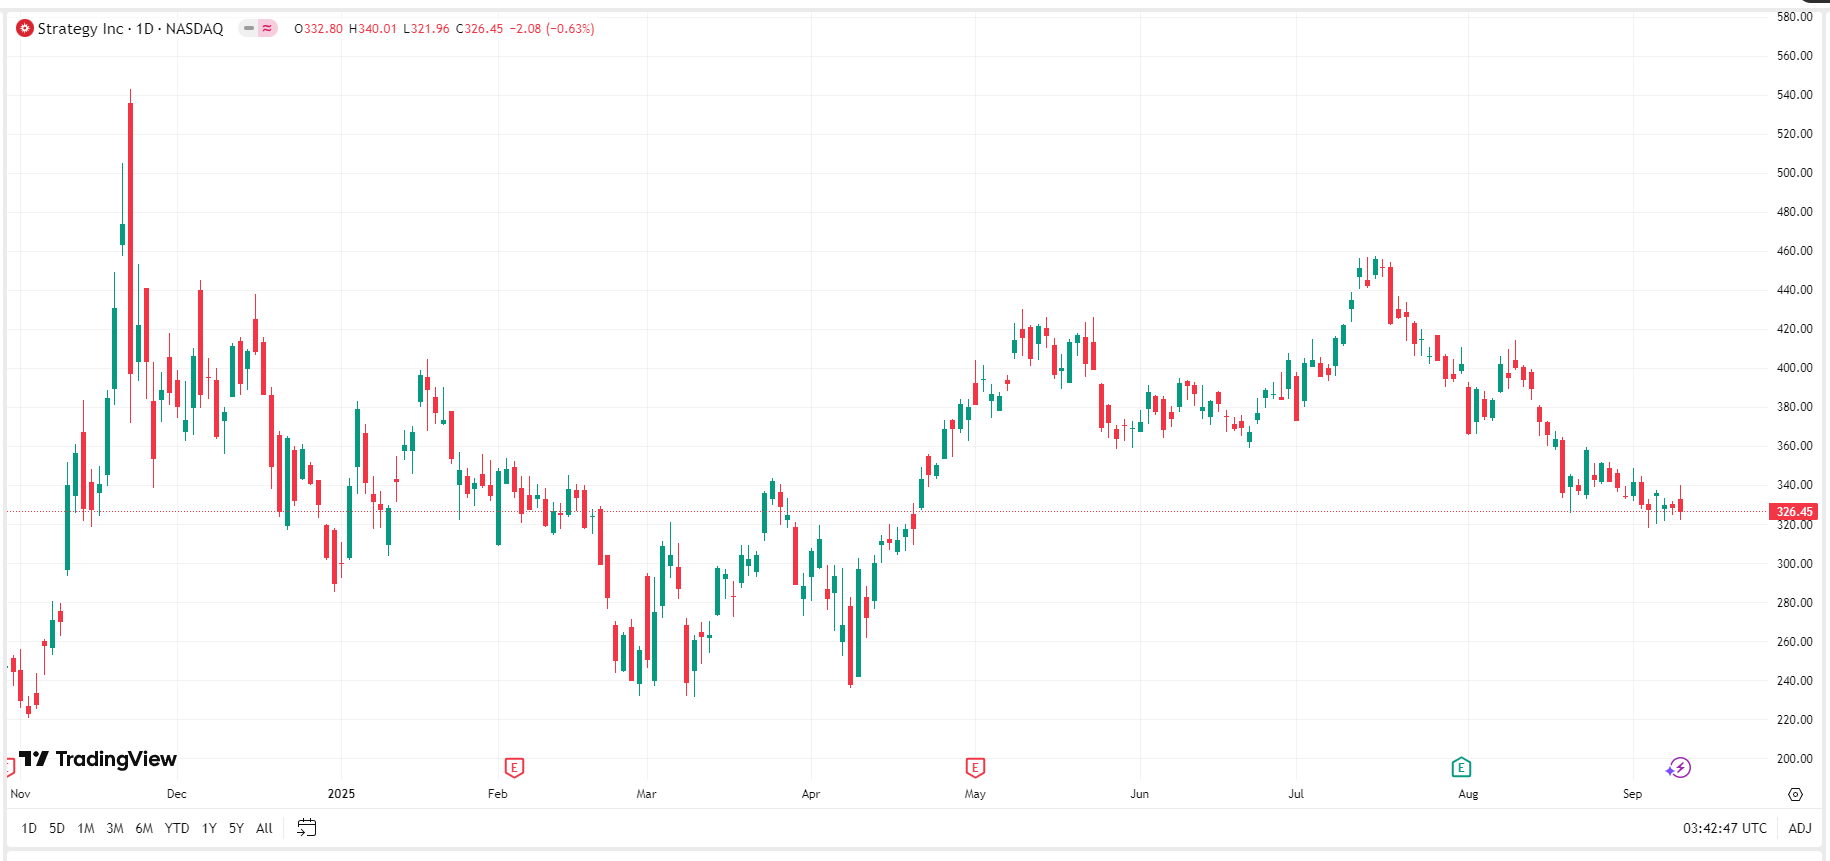Toggle the pink approximate-sign indicator
Screen dimensions: 1830x861
point(267,29)
